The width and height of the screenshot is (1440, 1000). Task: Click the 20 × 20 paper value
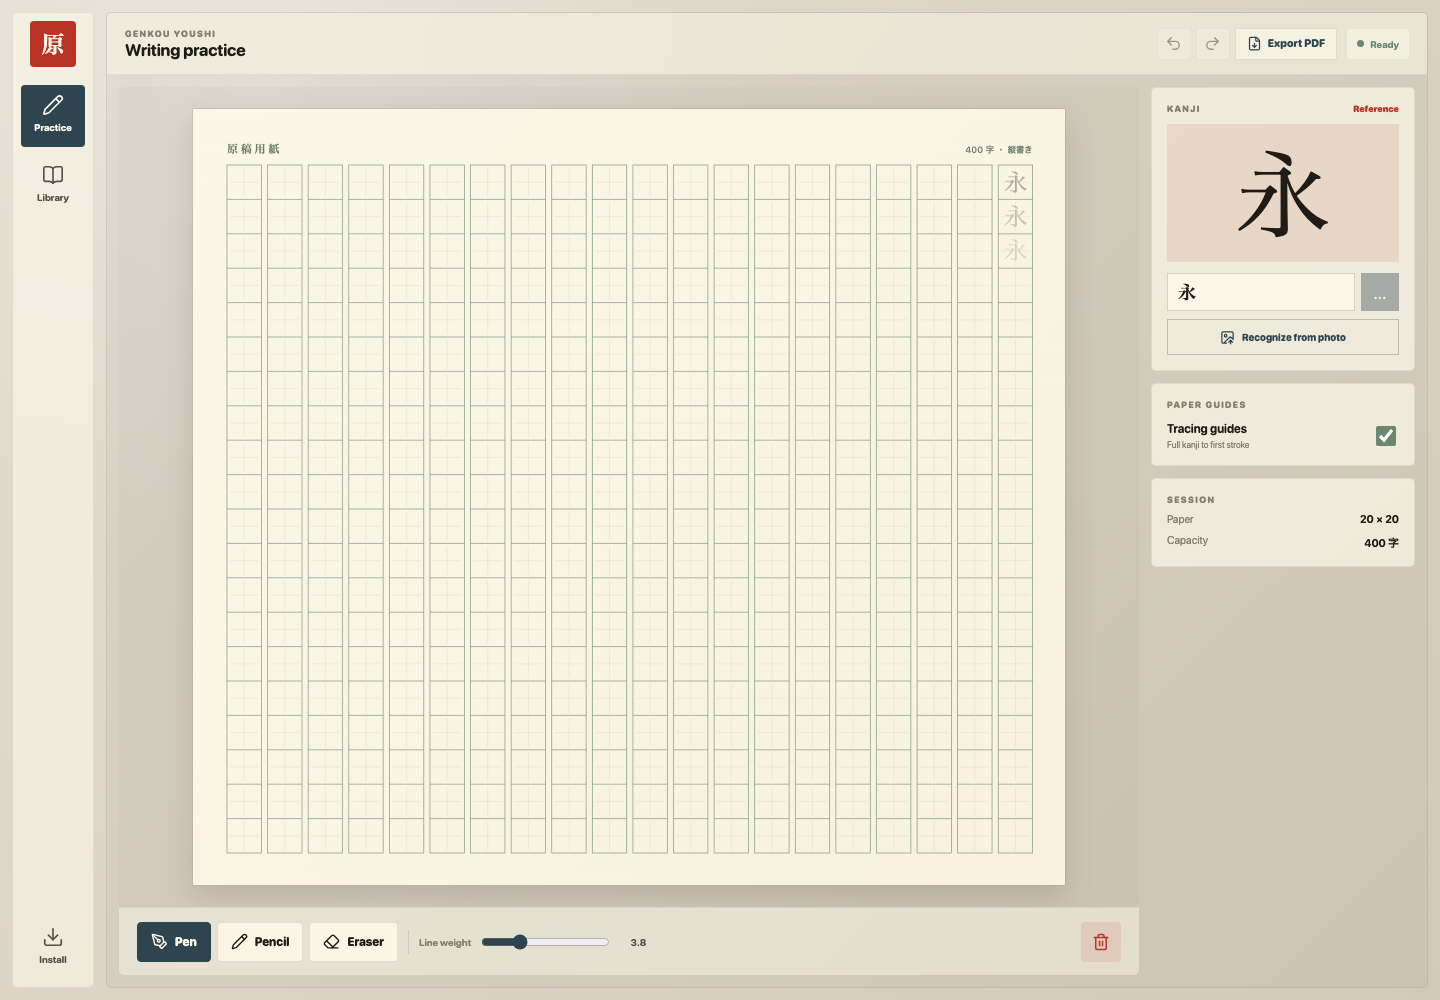(1379, 519)
